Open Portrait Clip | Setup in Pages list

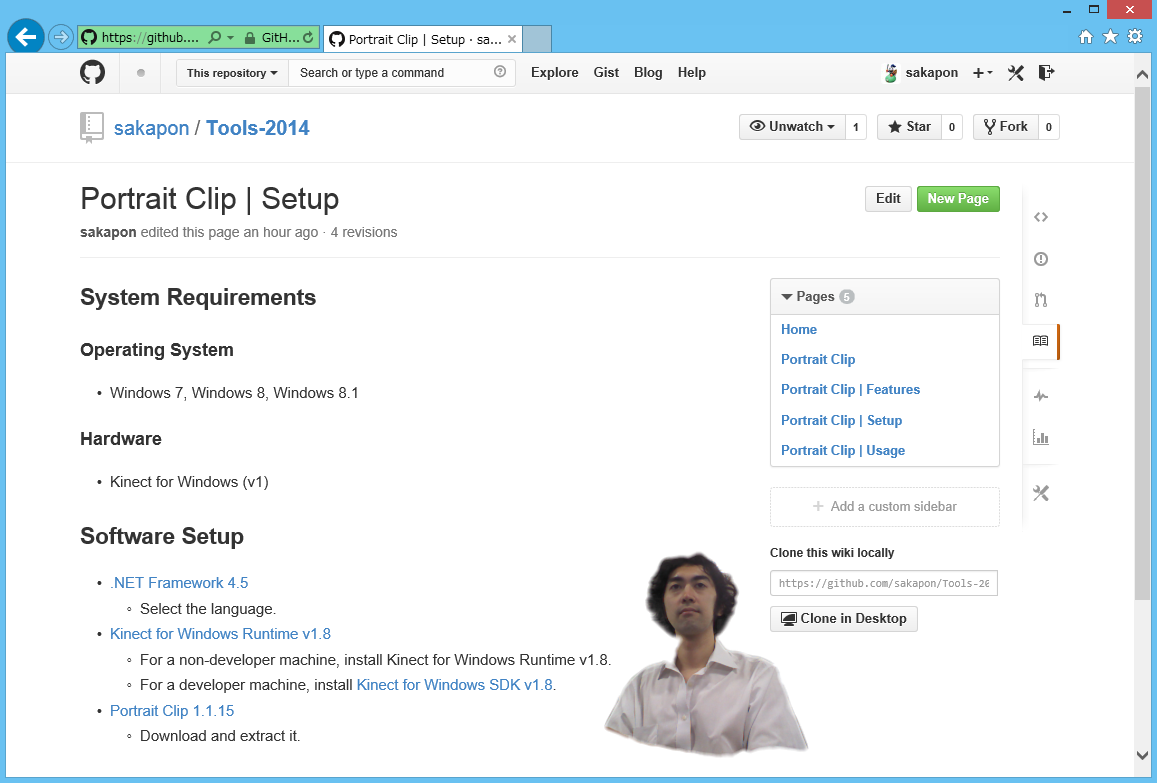841,420
